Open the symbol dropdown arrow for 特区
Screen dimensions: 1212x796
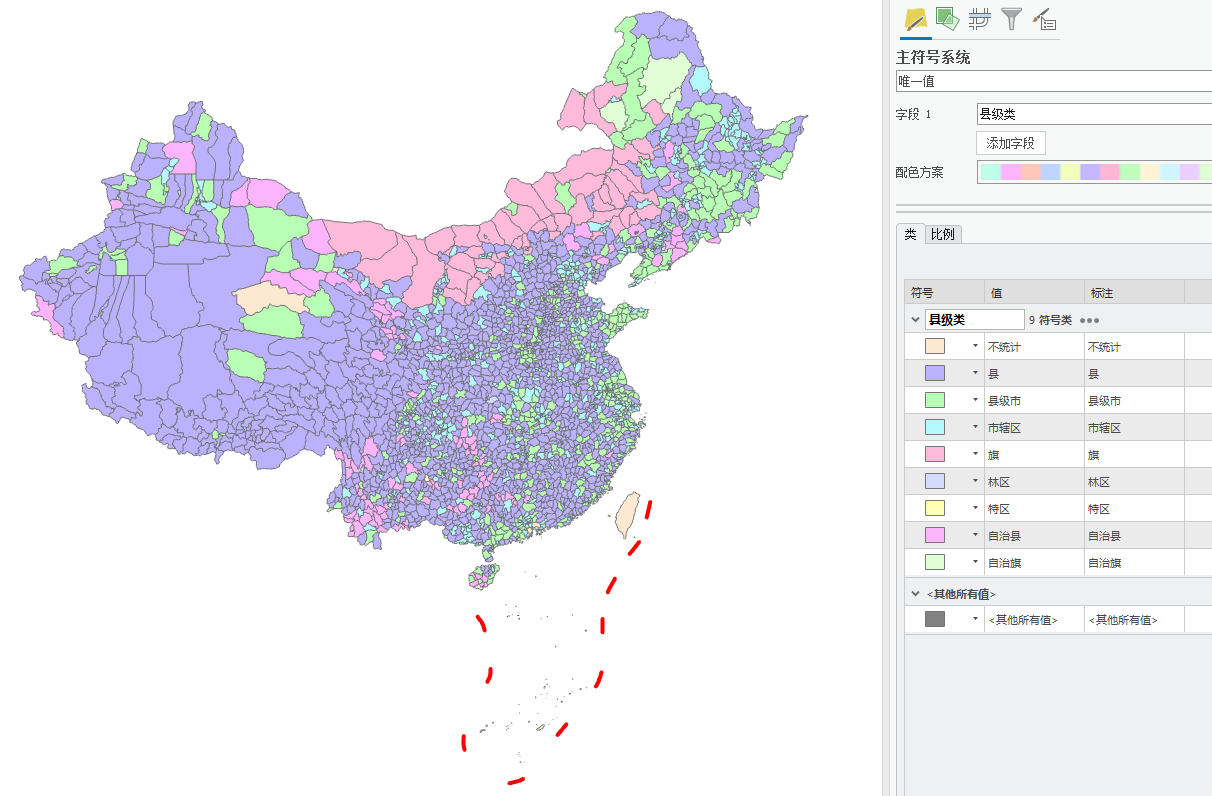975,508
